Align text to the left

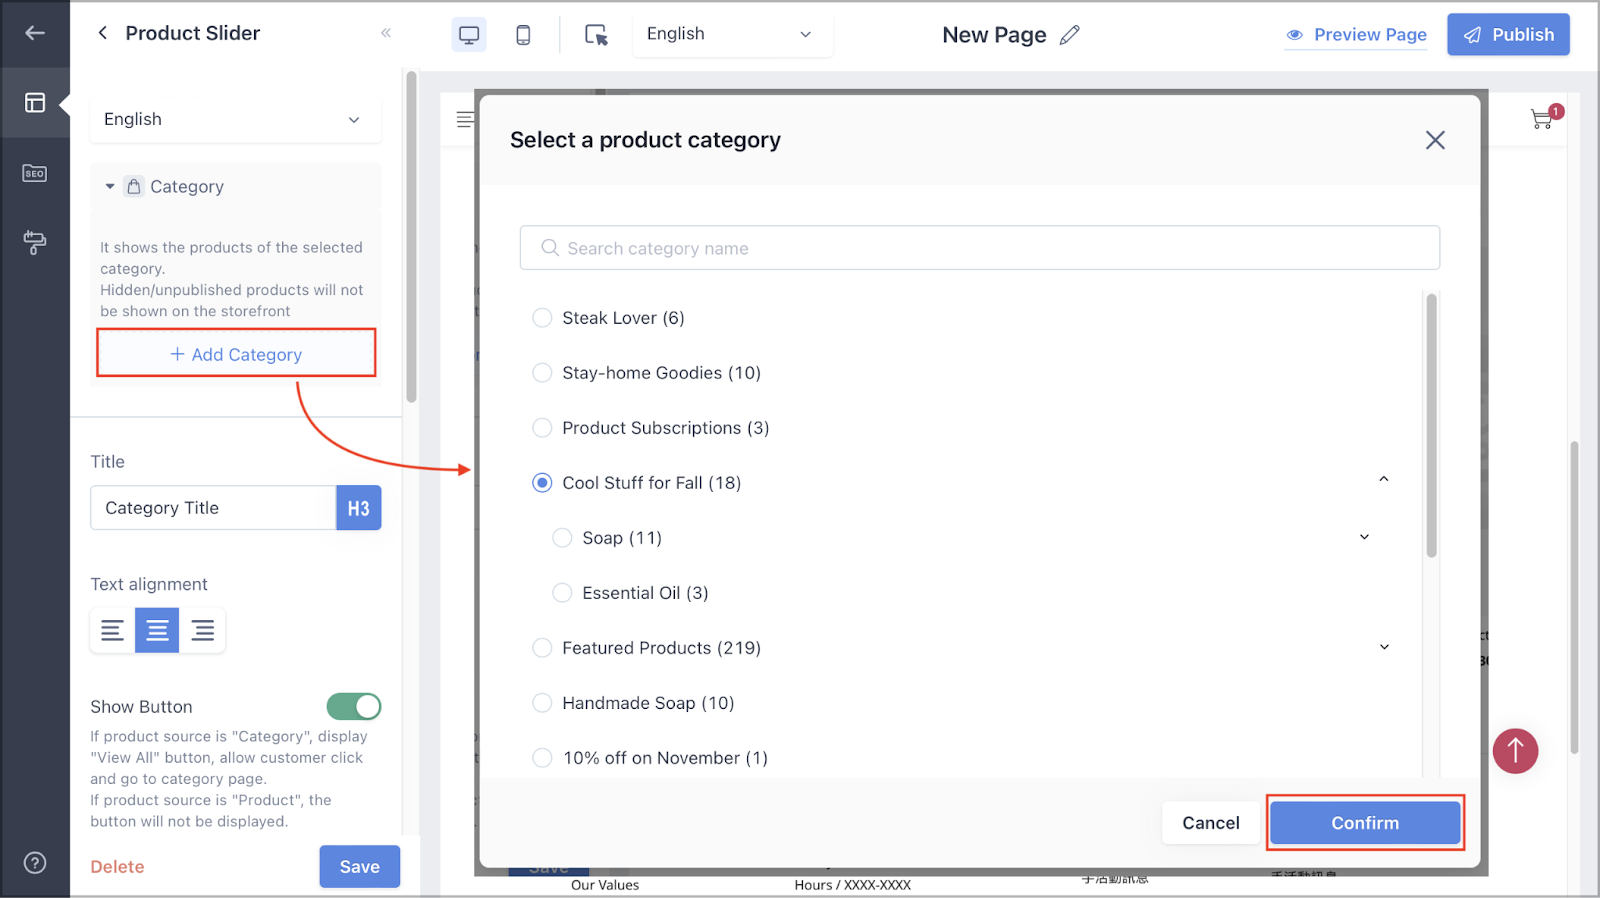click(112, 630)
